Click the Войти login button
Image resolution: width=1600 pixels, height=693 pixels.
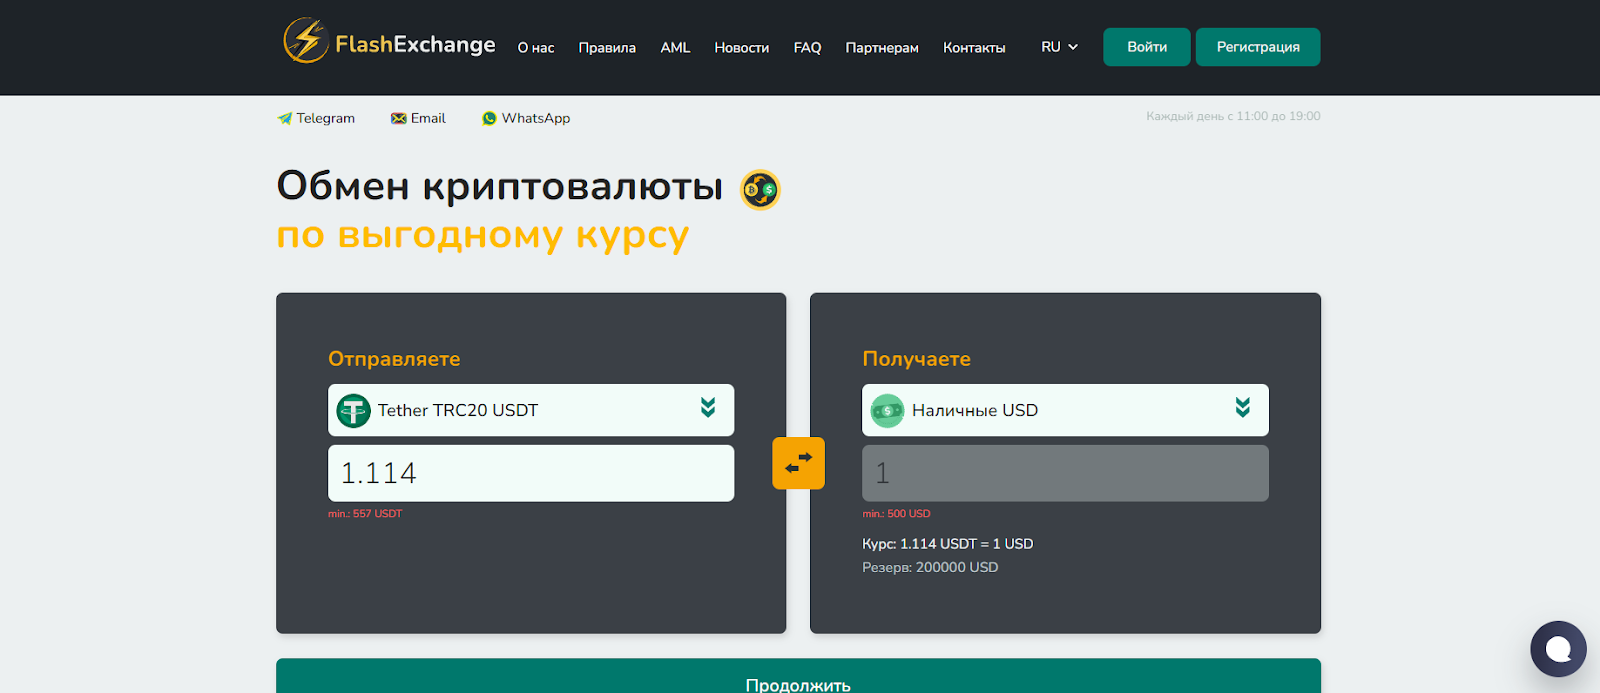pos(1147,47)
